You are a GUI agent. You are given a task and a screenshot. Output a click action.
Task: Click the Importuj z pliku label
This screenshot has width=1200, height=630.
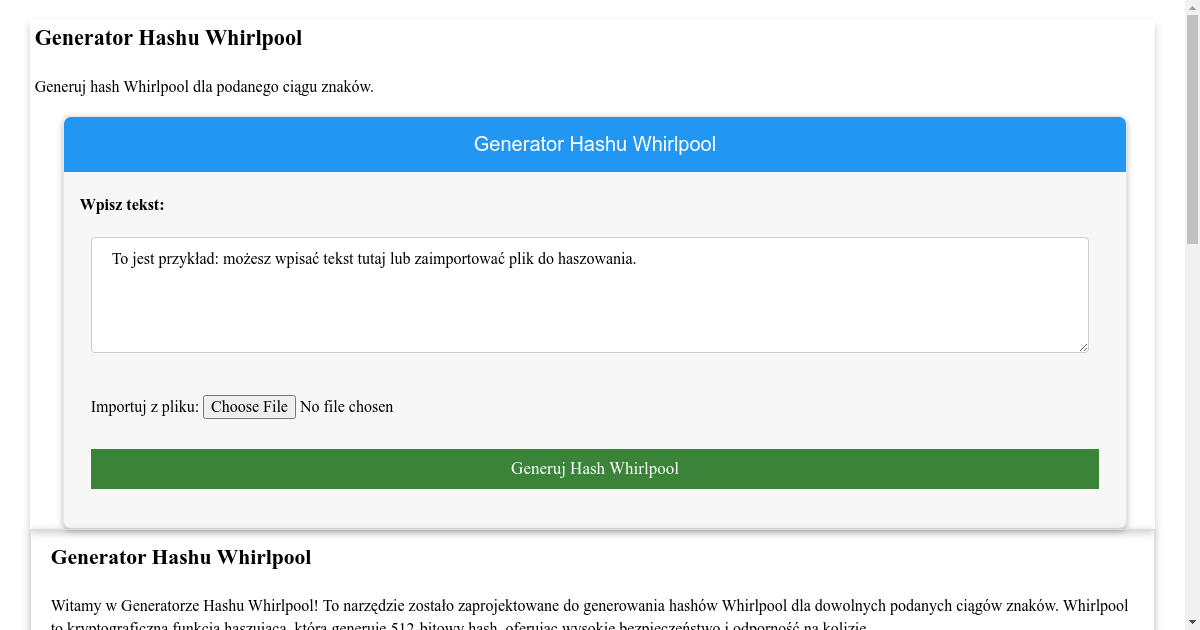[x=143, y=406]
